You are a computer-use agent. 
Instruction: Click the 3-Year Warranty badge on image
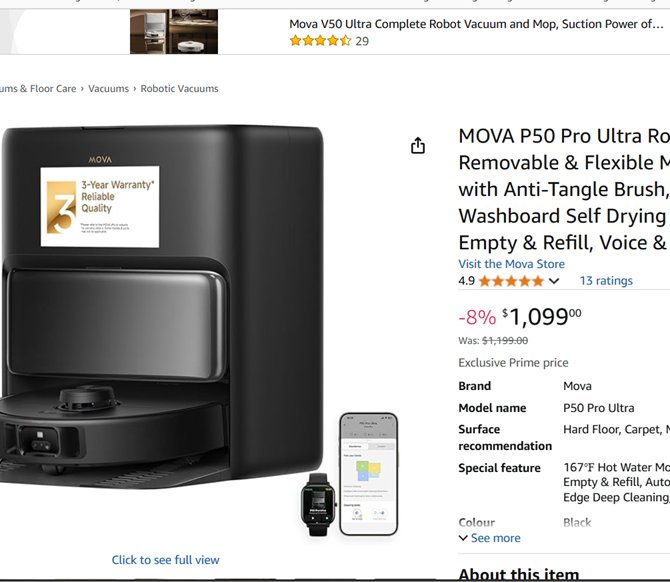pos(100,206)
